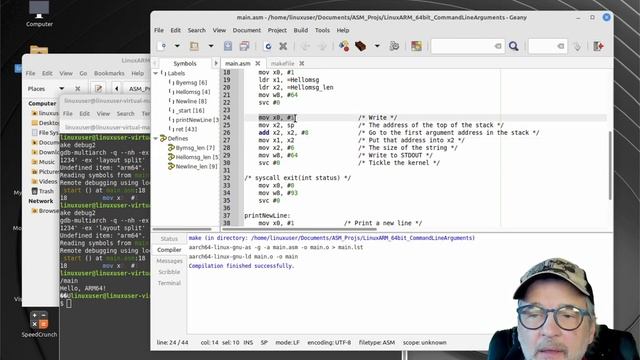This screenshot has height=360, width=640.
Task: Select ret [43] label in symbols
Action: click(x=186, y=129)
